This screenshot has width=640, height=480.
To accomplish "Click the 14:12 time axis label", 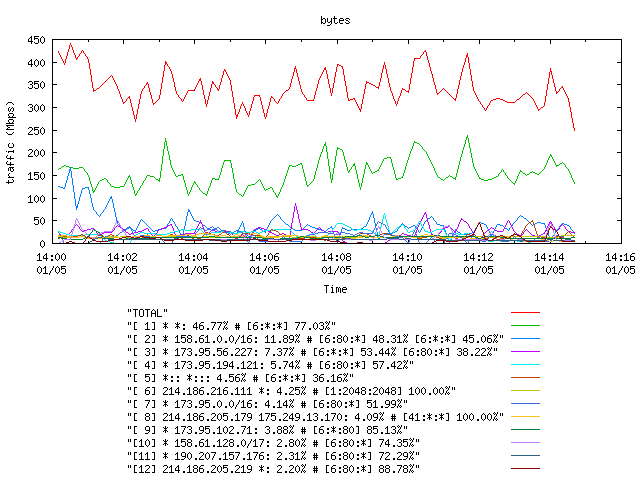I will coord(478,257).
